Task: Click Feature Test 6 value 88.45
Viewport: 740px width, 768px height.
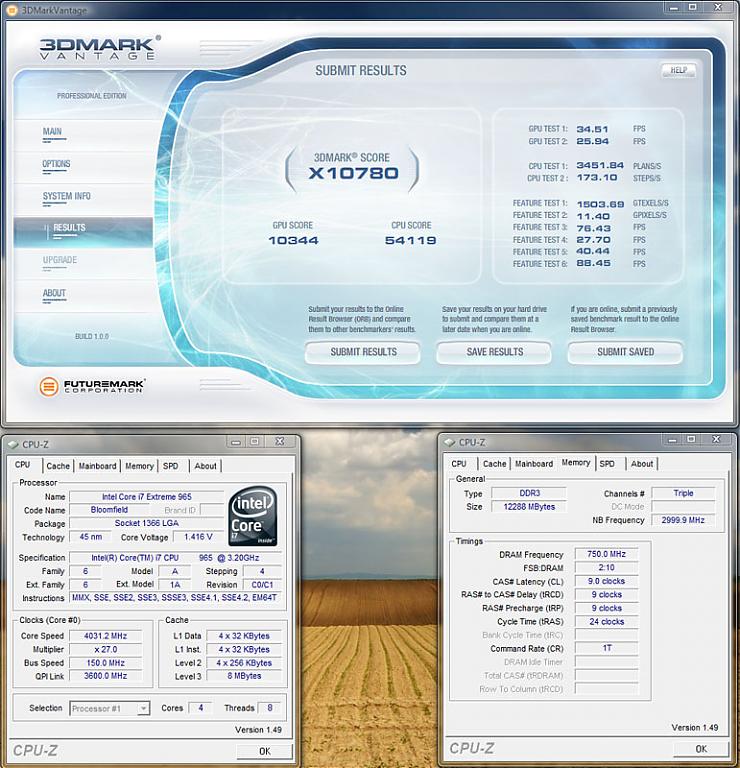Action: [593, 264]
